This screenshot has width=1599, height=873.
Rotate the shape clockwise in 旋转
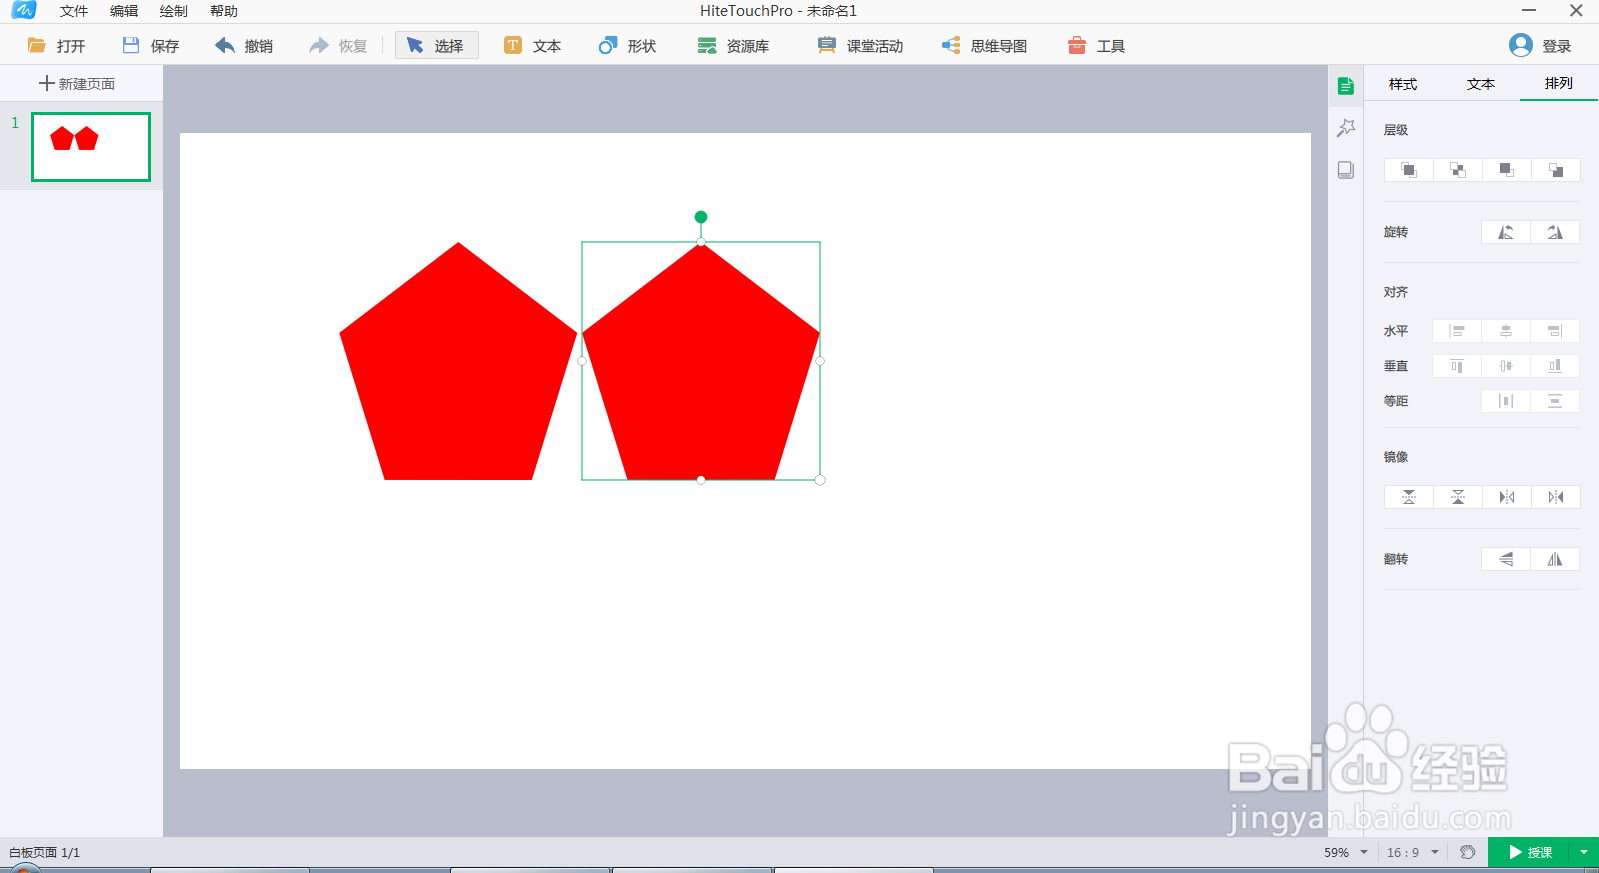click(x=1555, y=232)
